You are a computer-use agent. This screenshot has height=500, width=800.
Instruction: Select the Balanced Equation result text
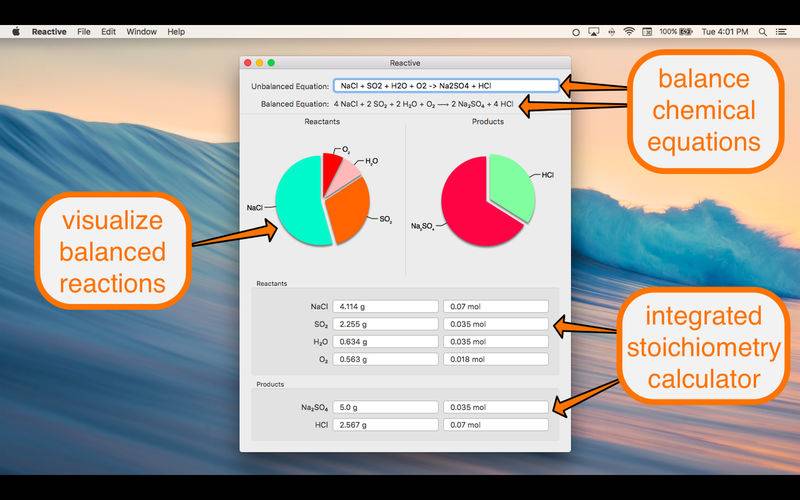click(x=423, y=104)
